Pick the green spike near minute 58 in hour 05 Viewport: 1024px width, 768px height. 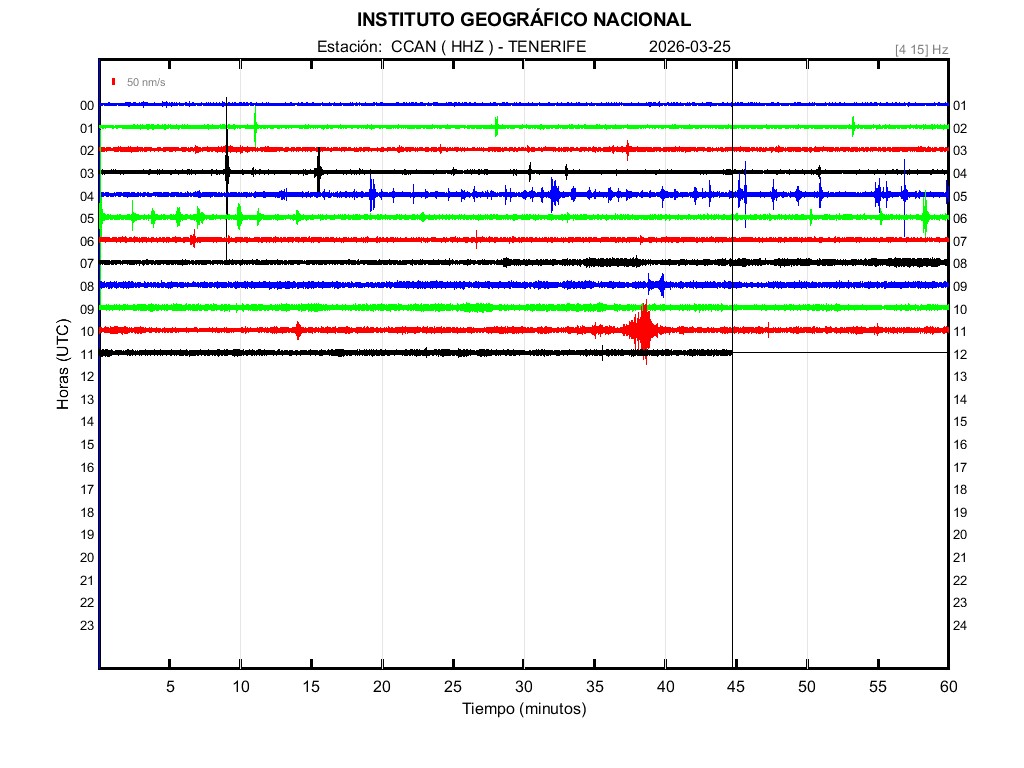925,216
